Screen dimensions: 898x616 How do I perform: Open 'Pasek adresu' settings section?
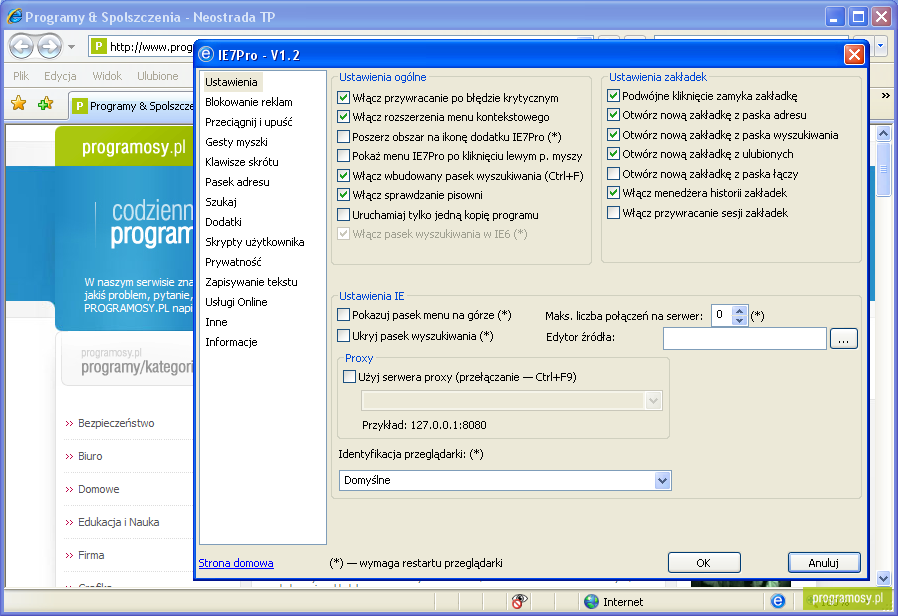point(237,182)
